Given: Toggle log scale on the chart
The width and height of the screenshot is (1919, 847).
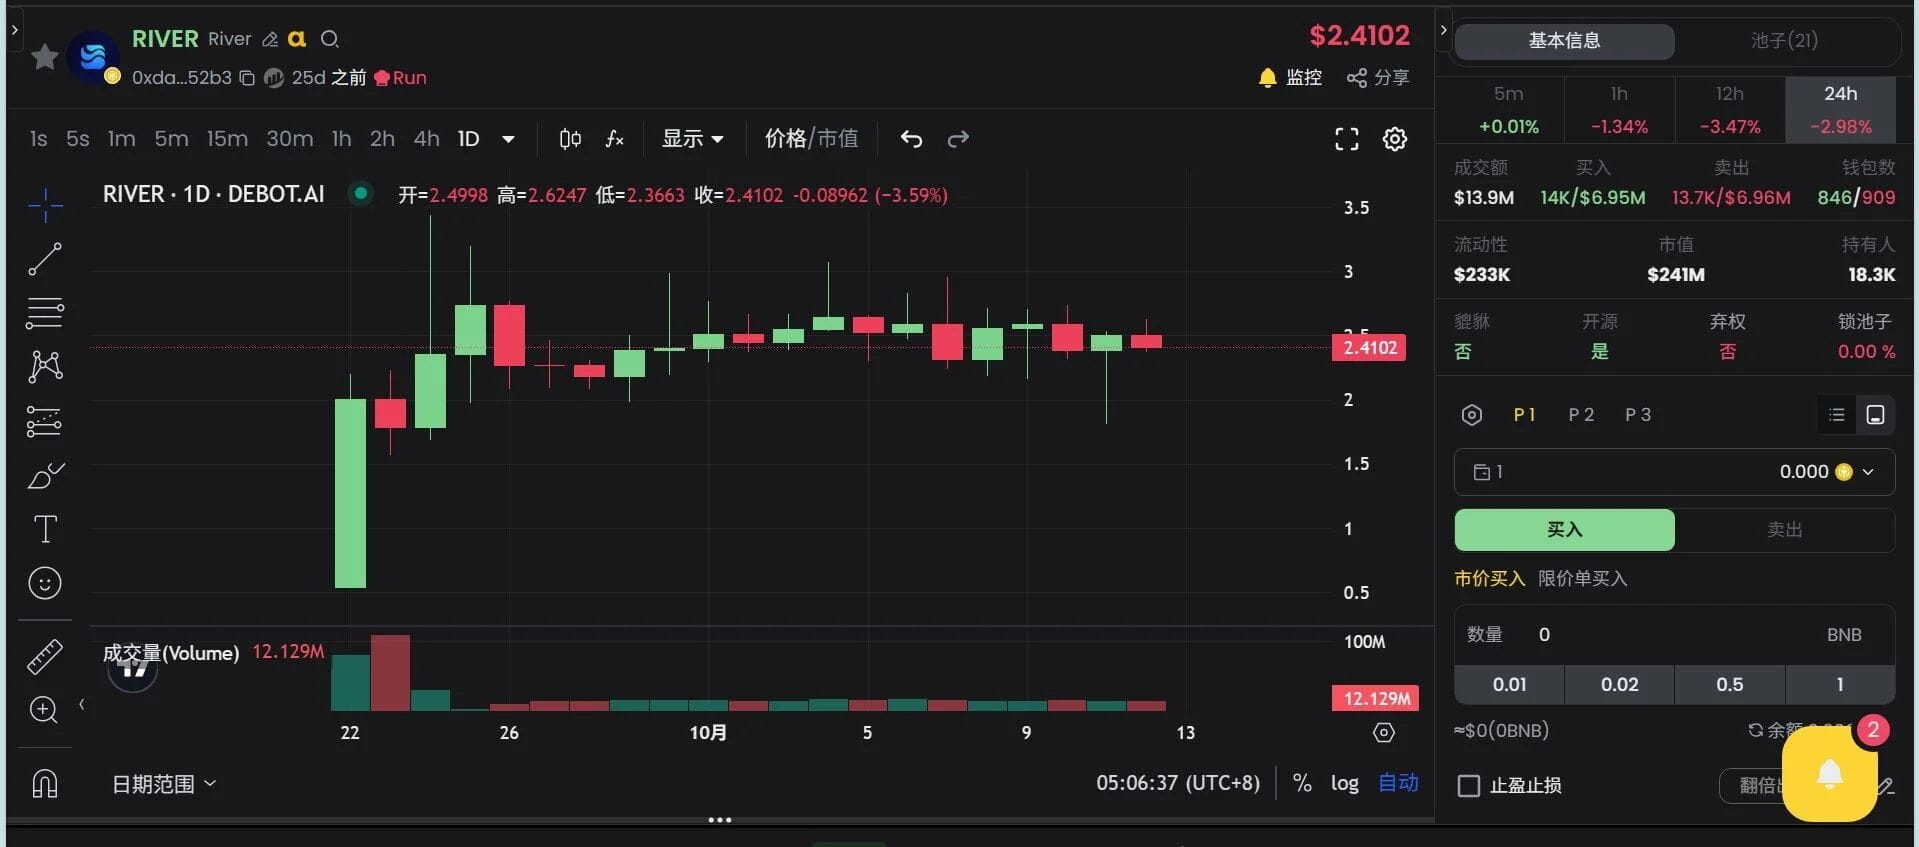Looking at the screenshot, I should [1345, 783].
